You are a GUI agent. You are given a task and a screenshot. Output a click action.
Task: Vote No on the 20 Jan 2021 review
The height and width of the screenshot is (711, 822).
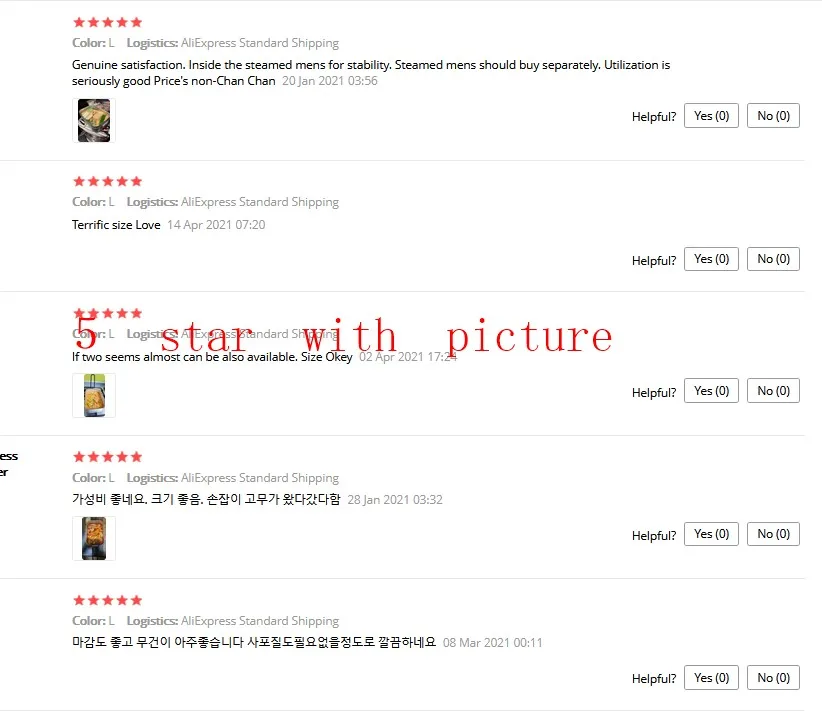click(x=773, y=115)
